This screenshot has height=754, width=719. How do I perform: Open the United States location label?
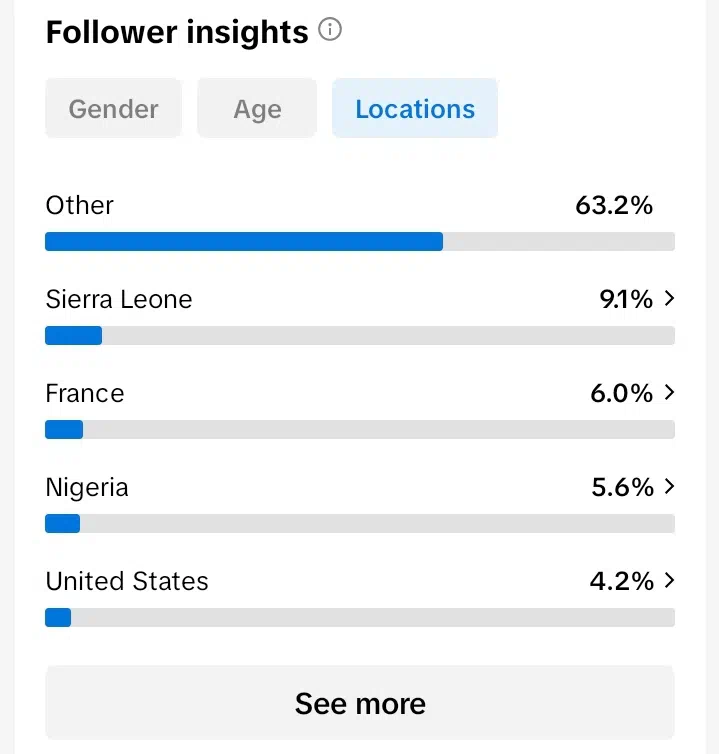point(127,581)
